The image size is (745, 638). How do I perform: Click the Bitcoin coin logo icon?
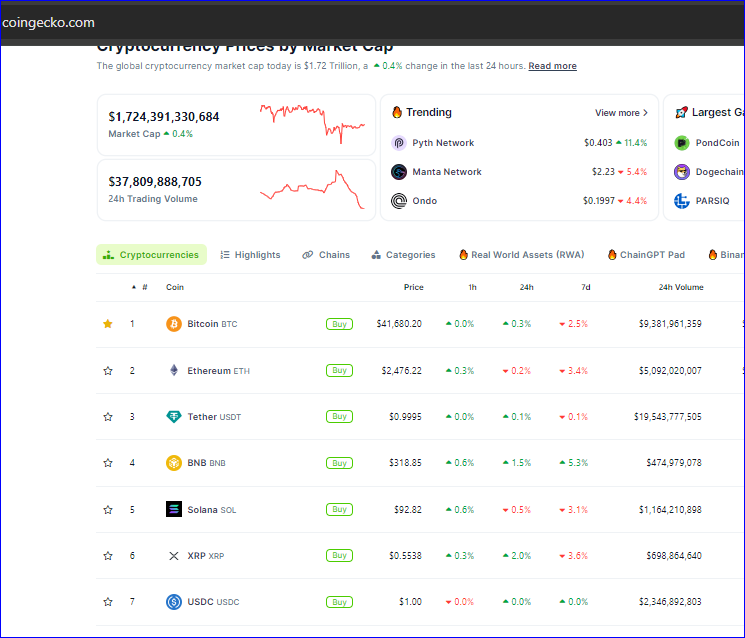tap(173, 324)
